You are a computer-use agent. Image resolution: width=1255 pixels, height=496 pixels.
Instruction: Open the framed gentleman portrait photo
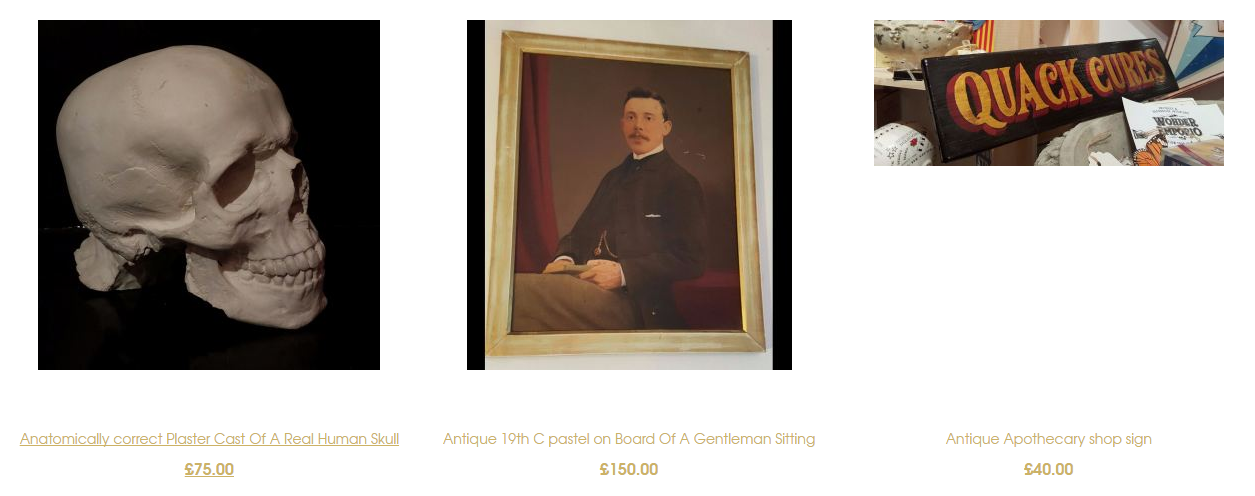629,195
